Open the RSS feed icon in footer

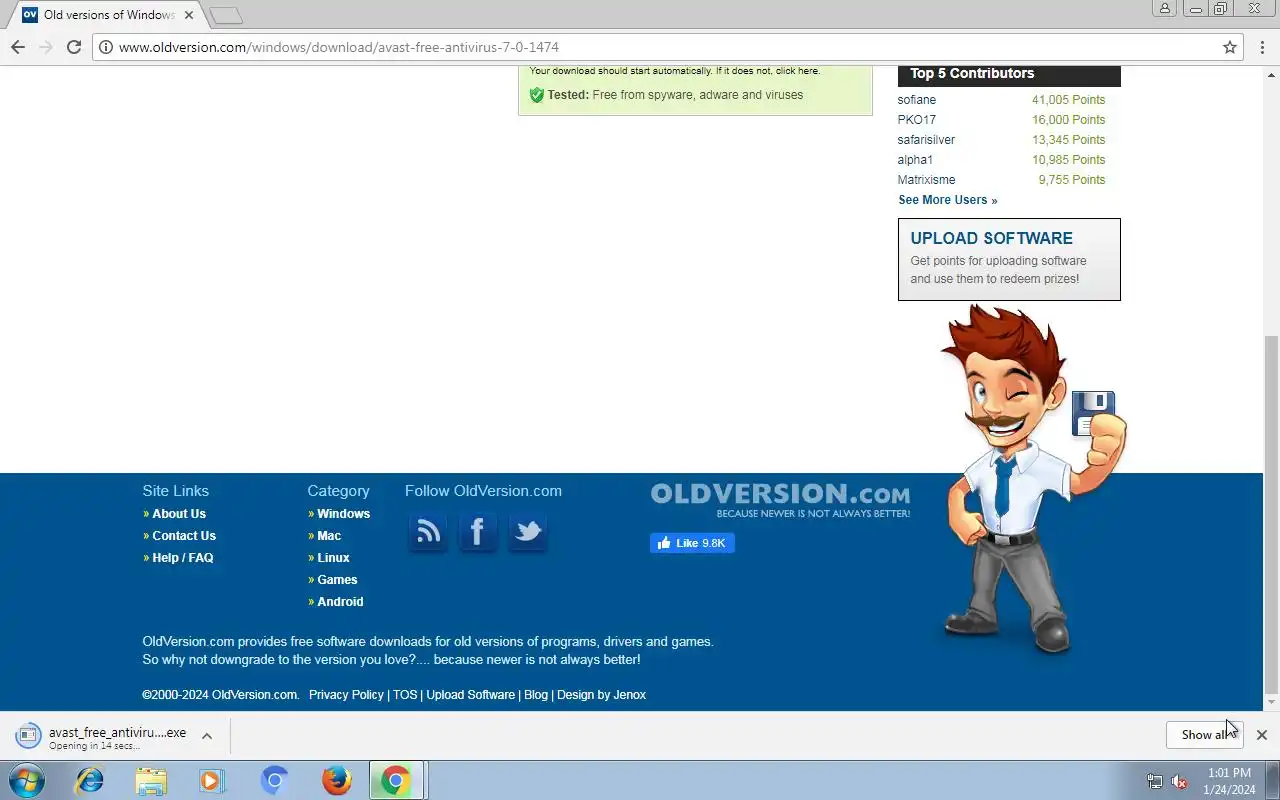[x=428, y=531]
